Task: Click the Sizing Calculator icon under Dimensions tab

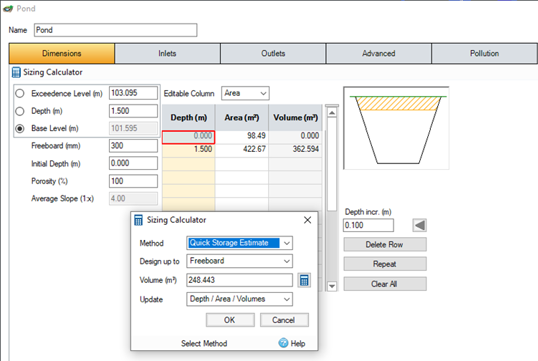Action: (16, 72)
